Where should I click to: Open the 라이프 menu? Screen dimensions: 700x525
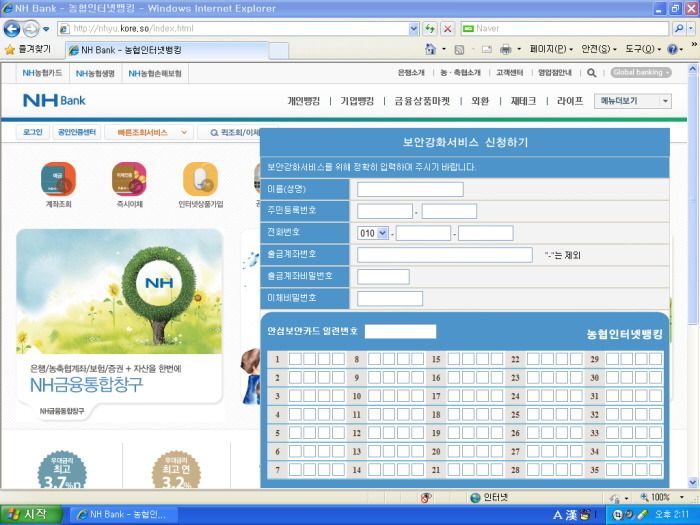570,101
